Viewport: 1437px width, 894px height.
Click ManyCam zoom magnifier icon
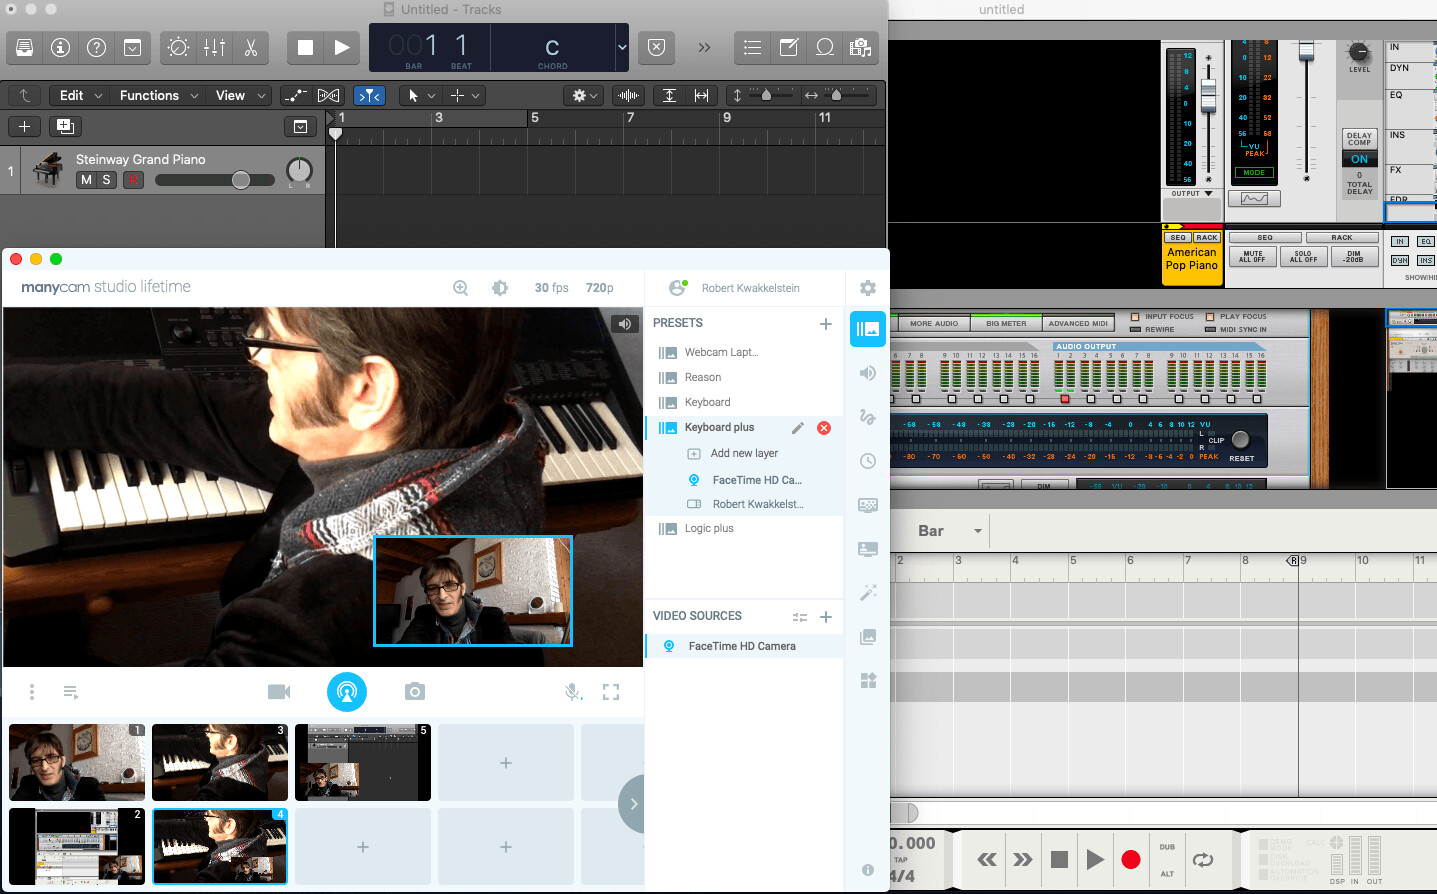pos(461,288)
